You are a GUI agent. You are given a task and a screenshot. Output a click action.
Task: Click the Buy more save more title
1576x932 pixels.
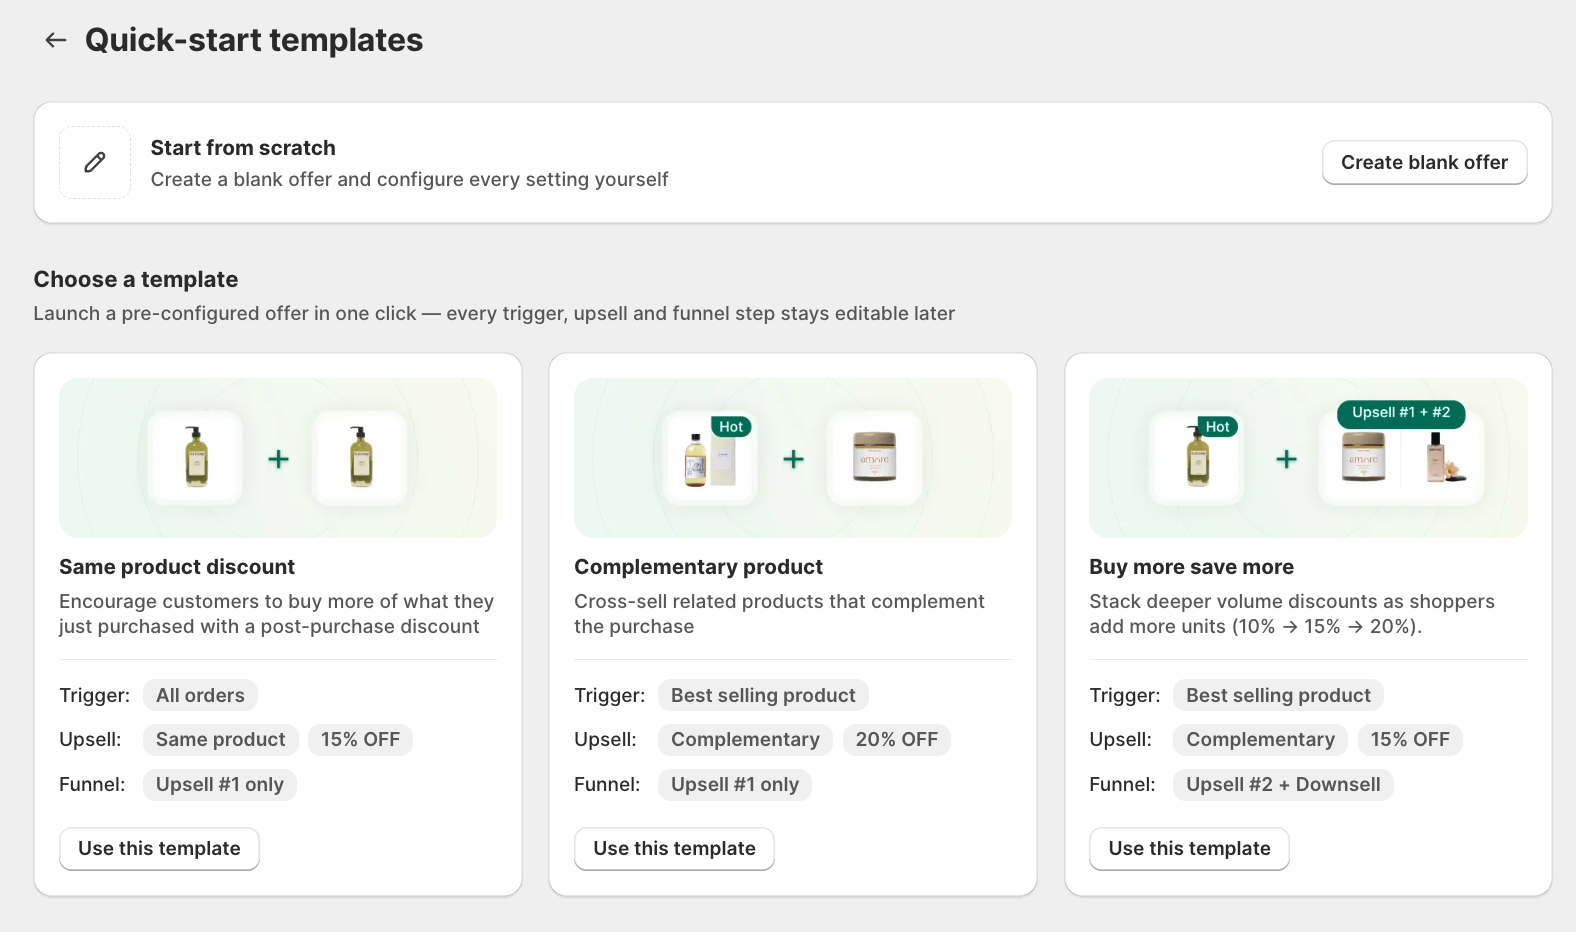tap(1191, 567)
